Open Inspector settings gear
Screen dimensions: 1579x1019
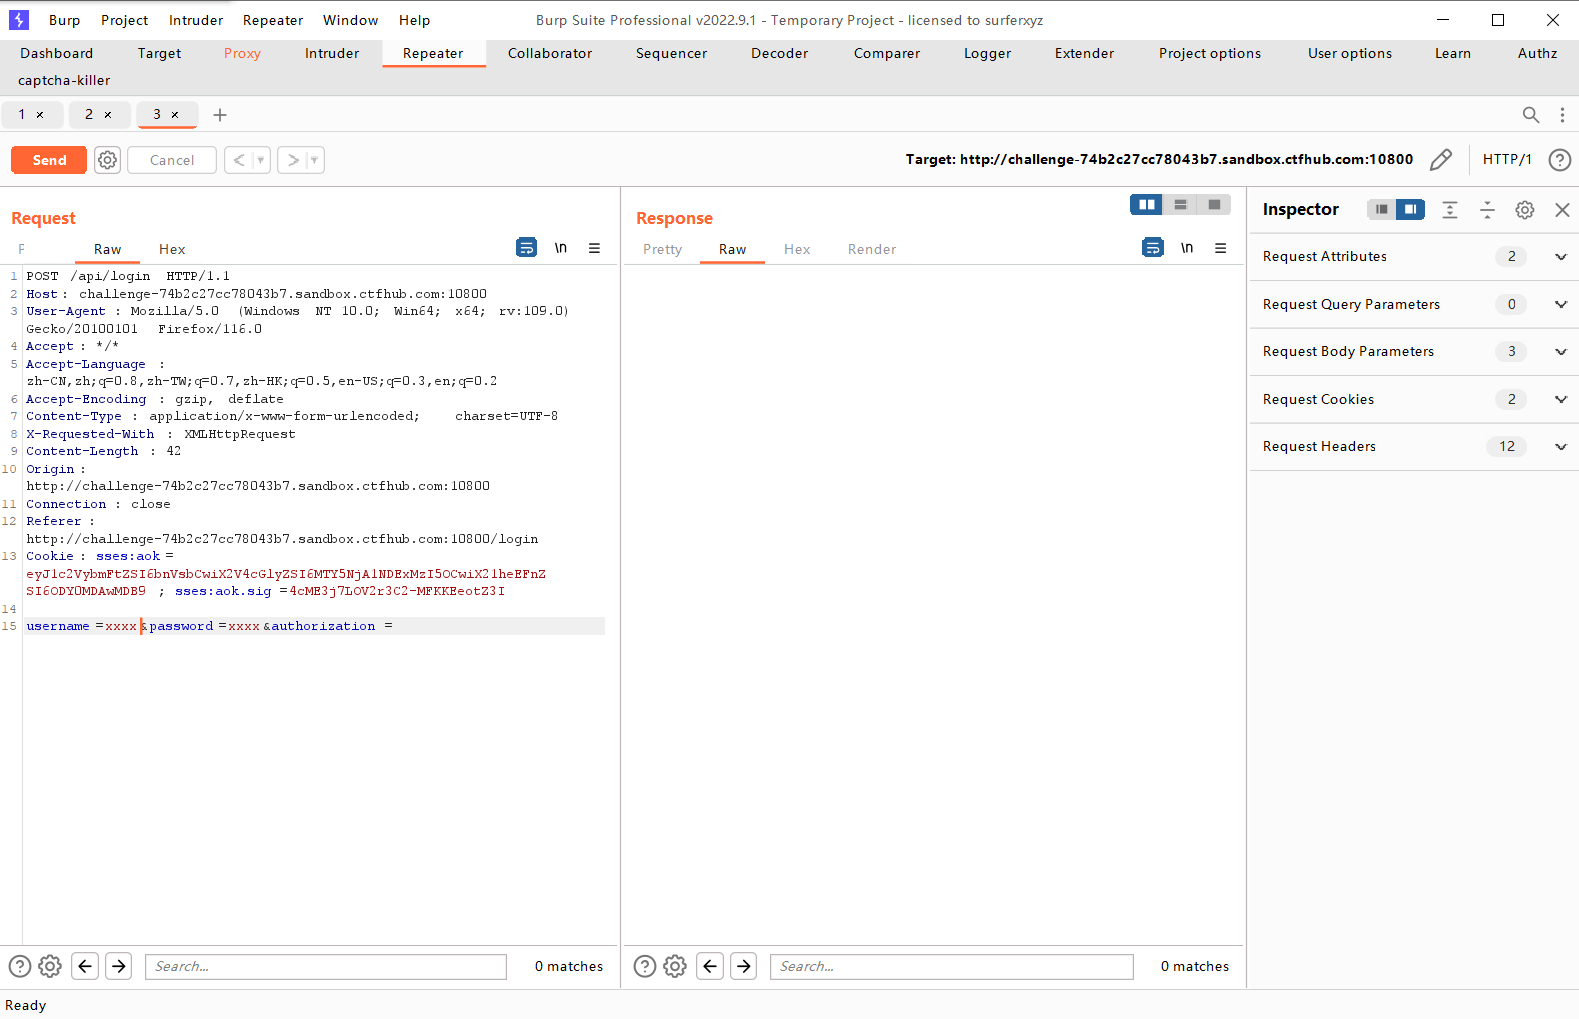pos(1525,210)
